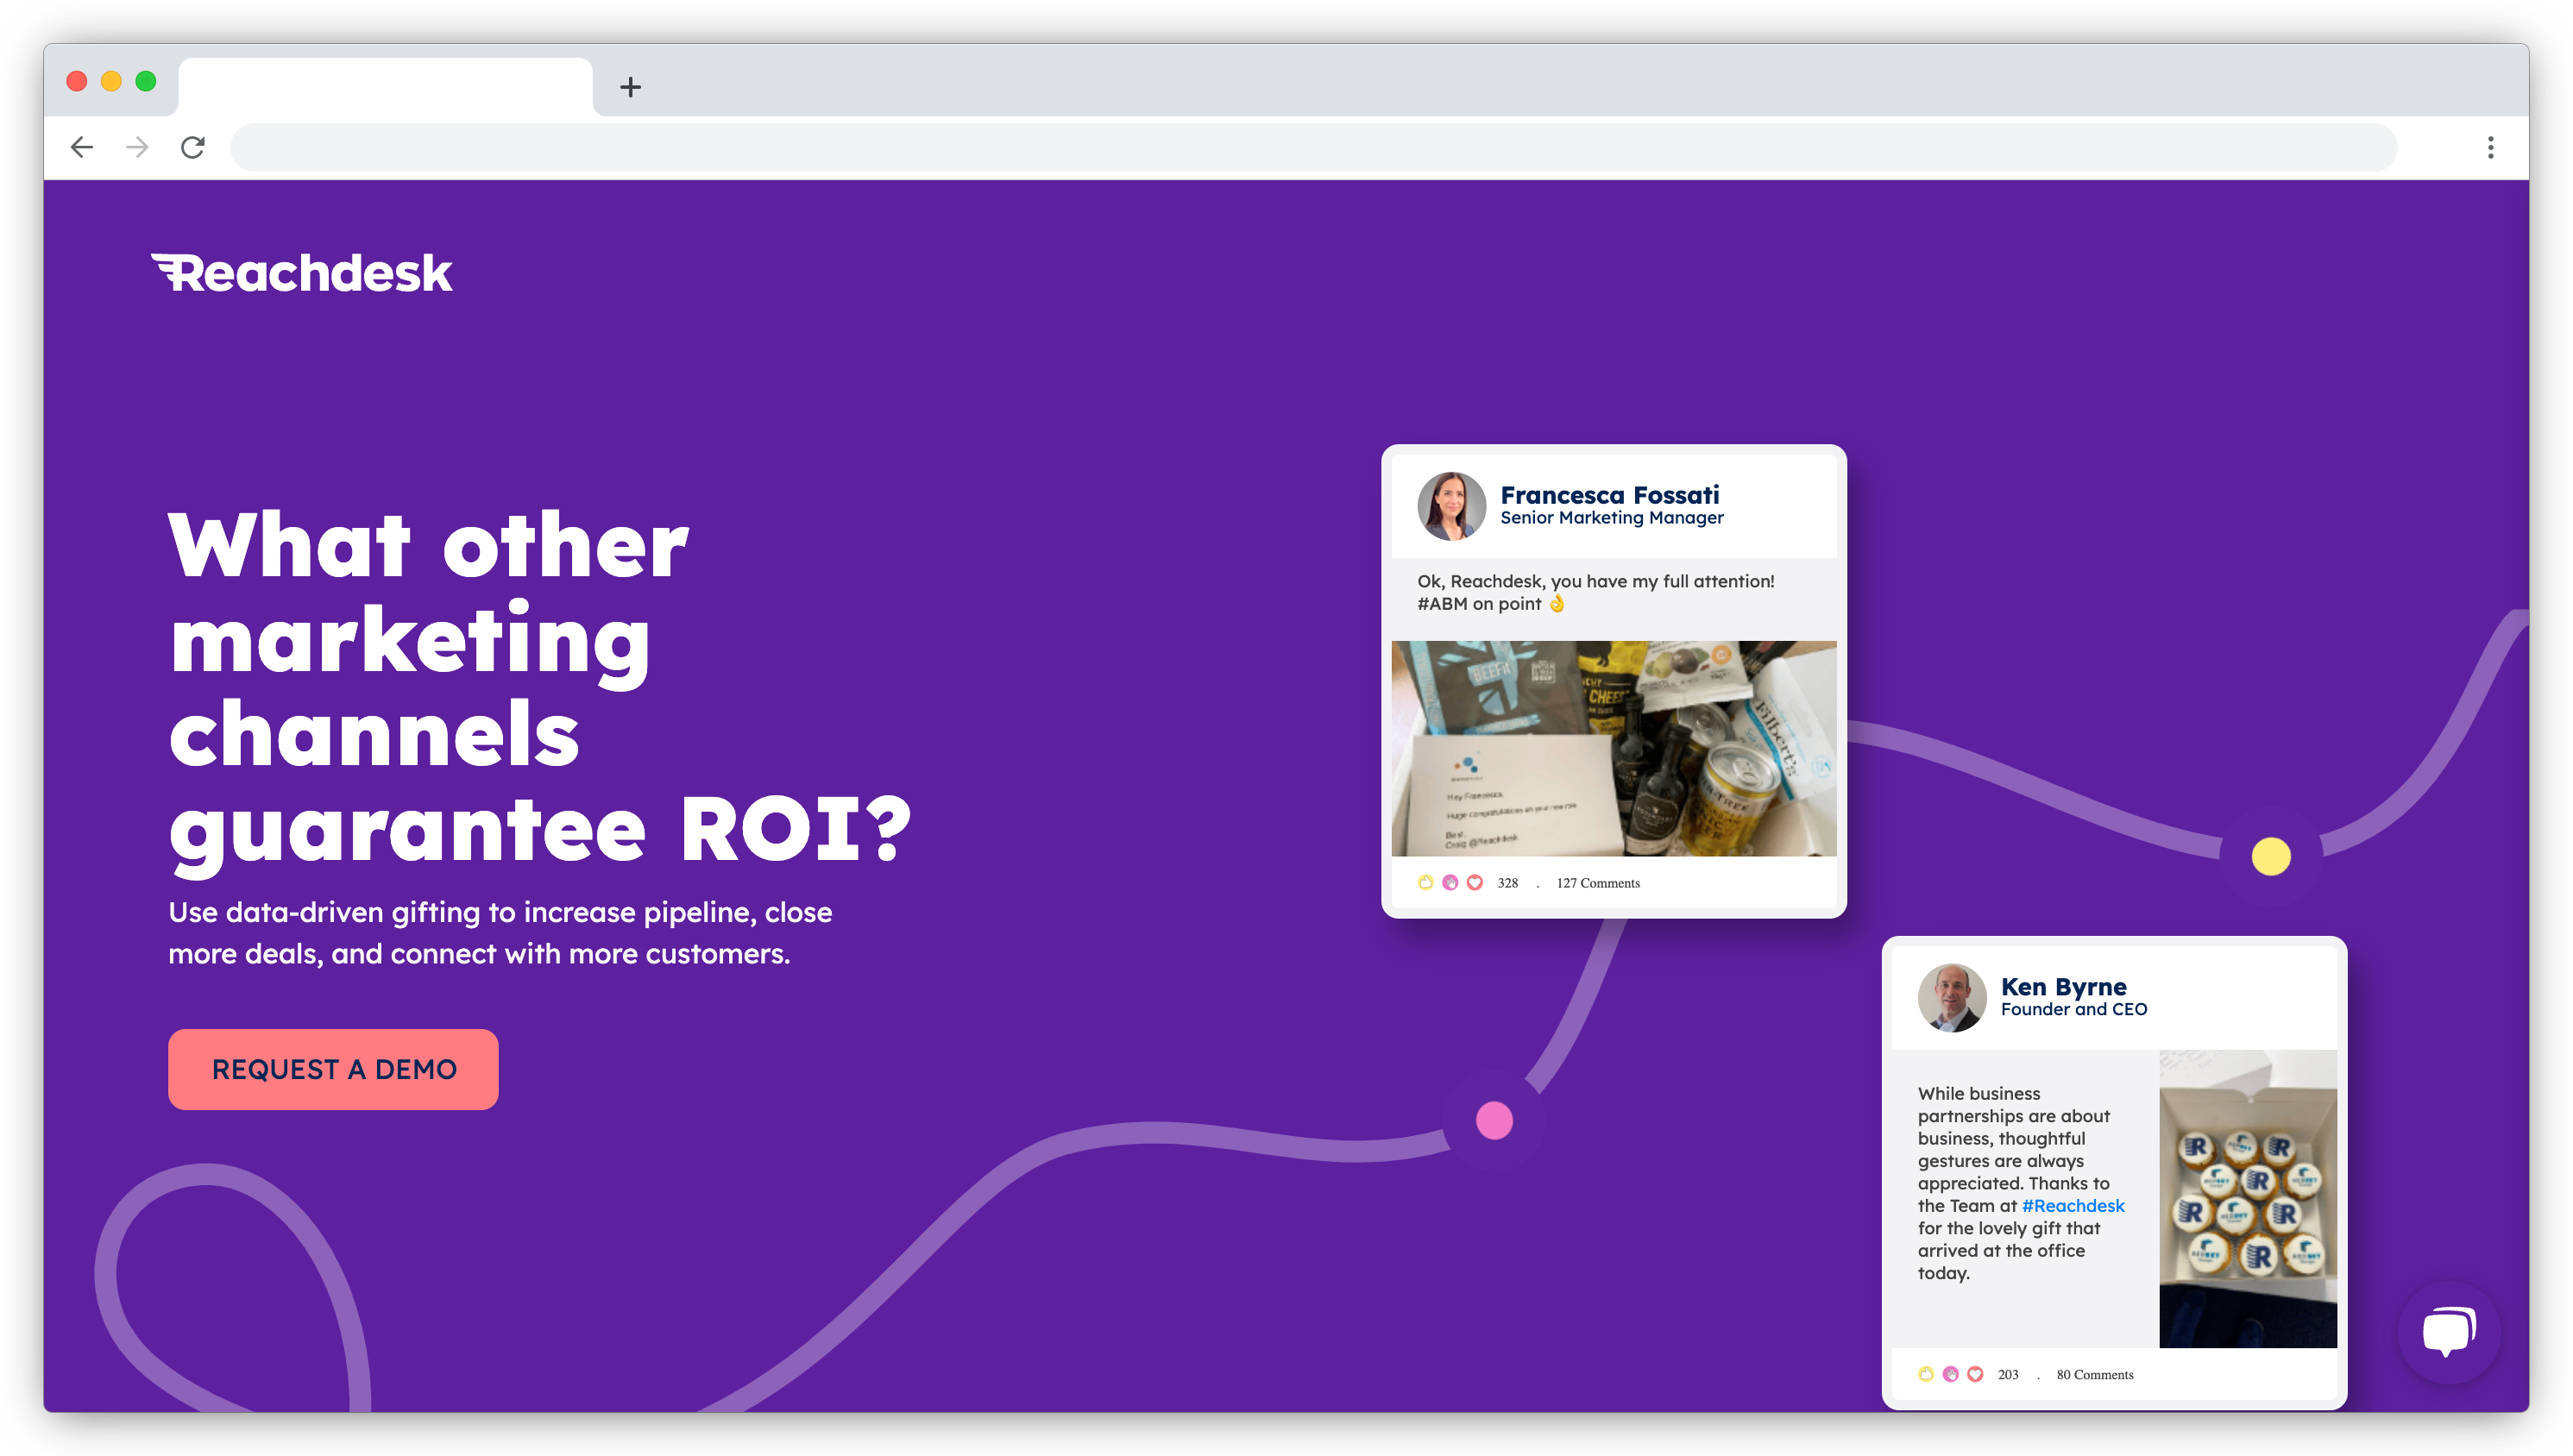Open the browser options kebab menu
2573x1456 pixels.
coord(2490,147)
